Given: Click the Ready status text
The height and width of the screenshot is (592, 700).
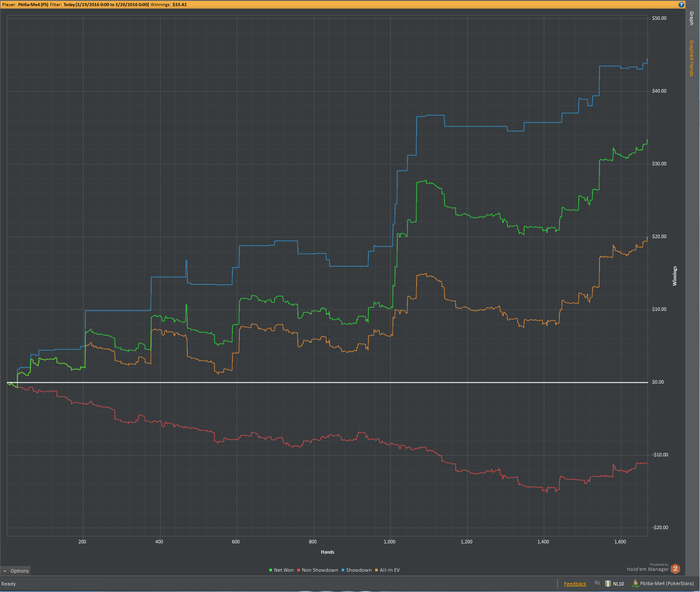Looking at the screenshot, I should coord(8,584).
